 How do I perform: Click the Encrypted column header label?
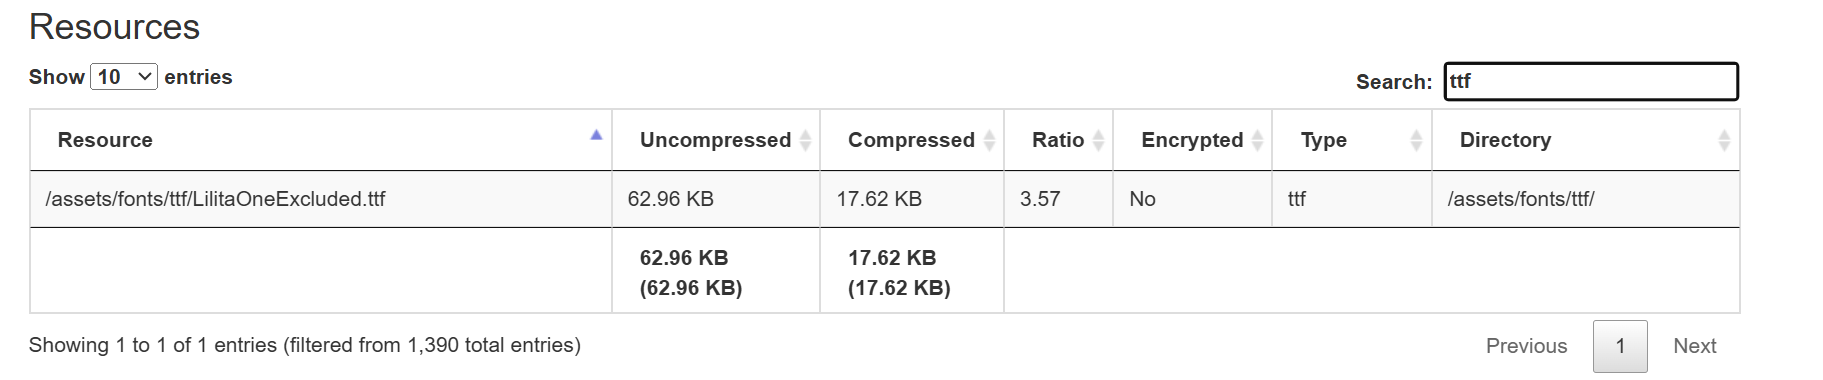pyautogui.click(x=1192, y=140)
